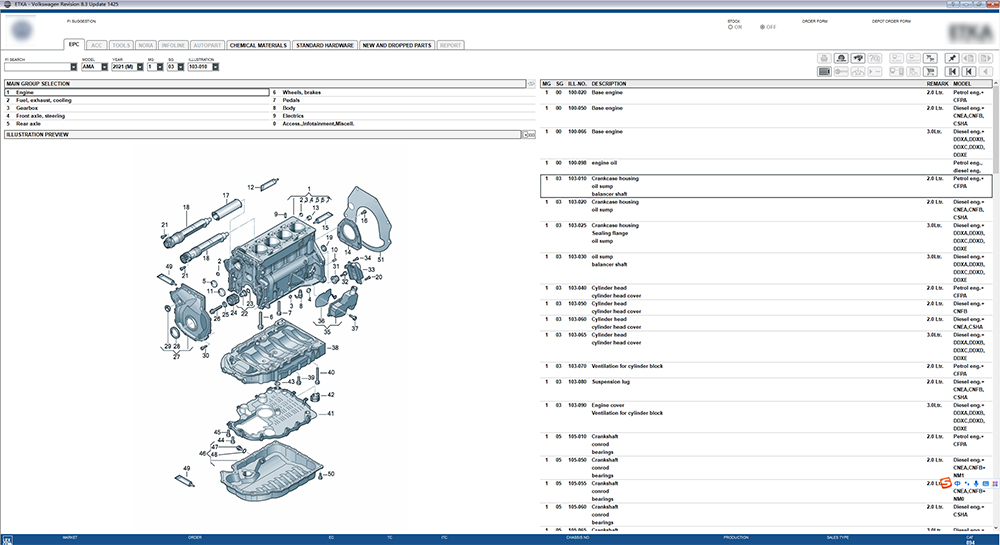This screenshot has height=545, width=1000.
Task: Switch to the Chemical Materials tab
Action: pos(258,45)
